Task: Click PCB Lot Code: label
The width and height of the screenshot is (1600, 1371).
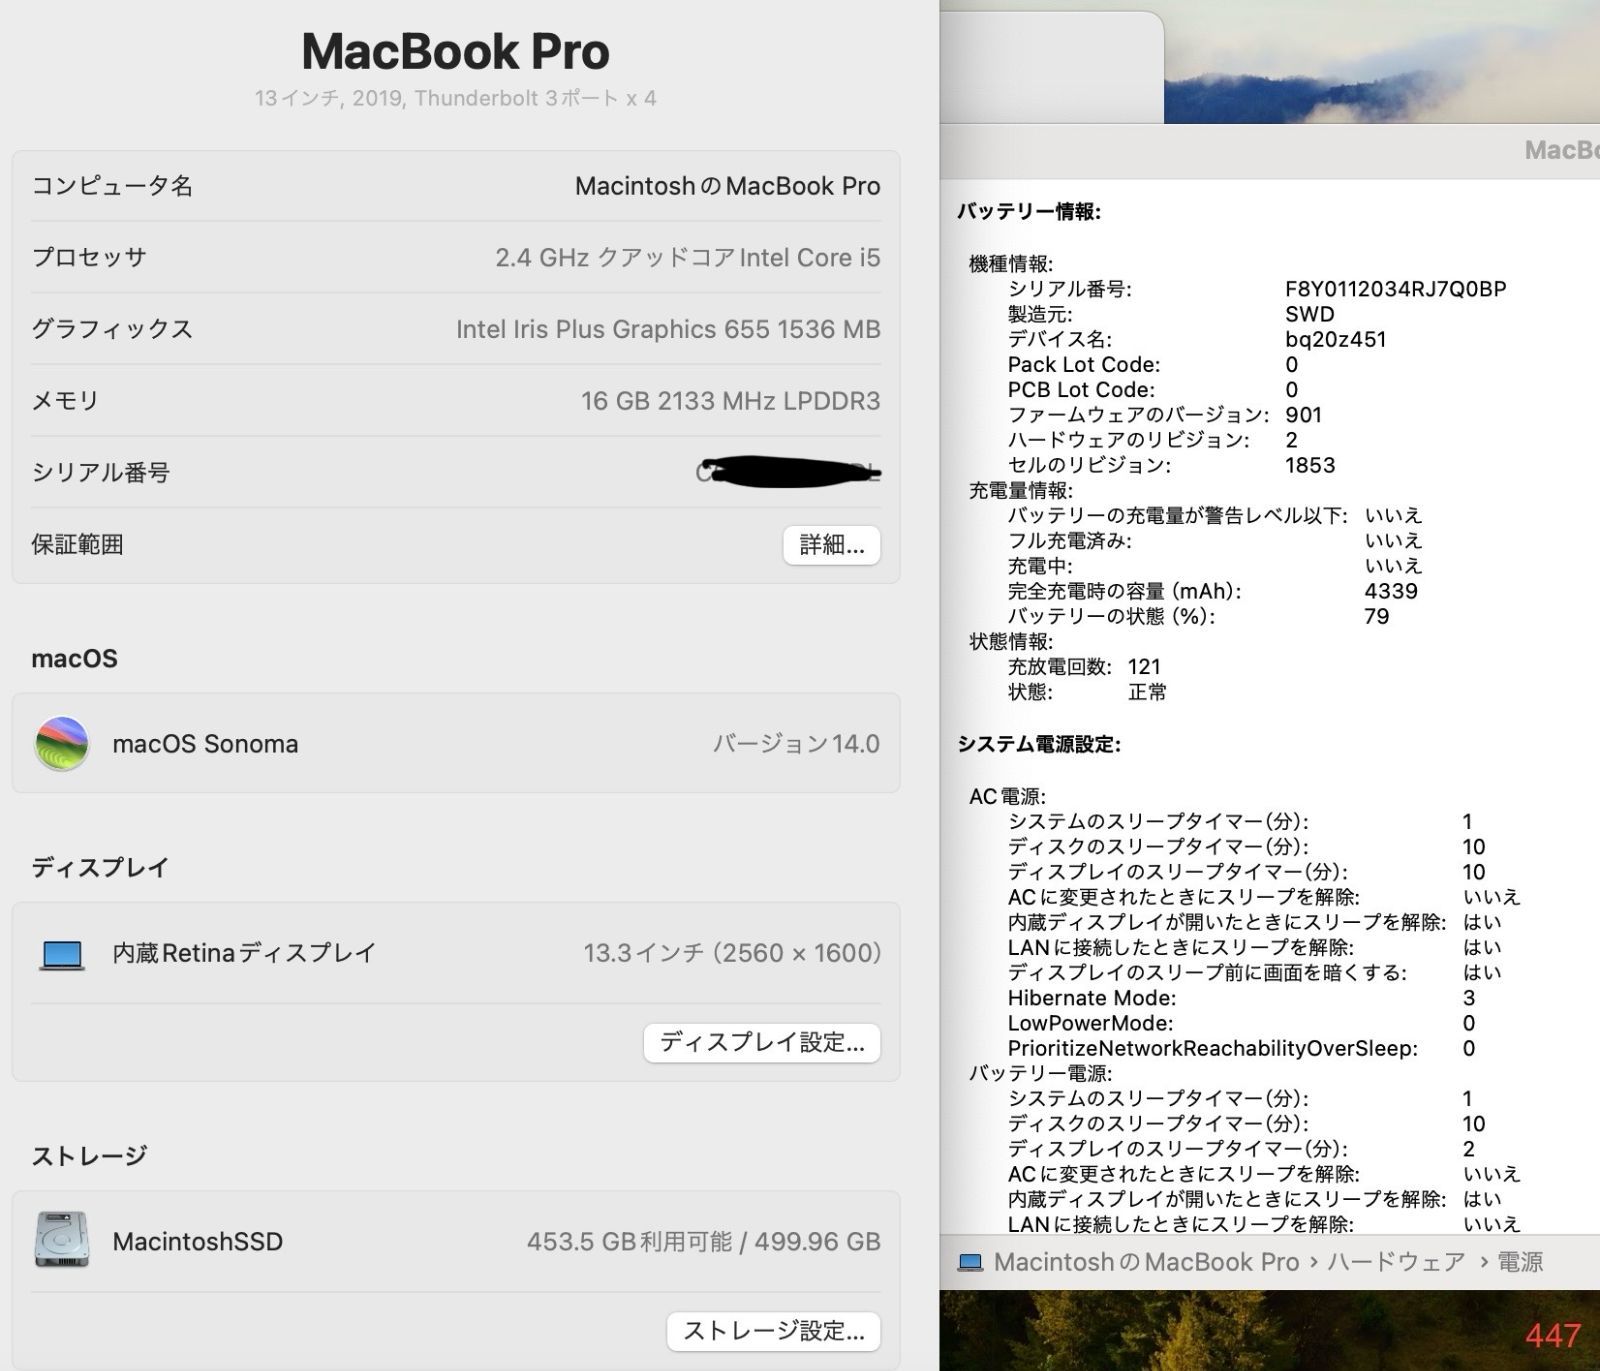Action: tap(1081, 390)
